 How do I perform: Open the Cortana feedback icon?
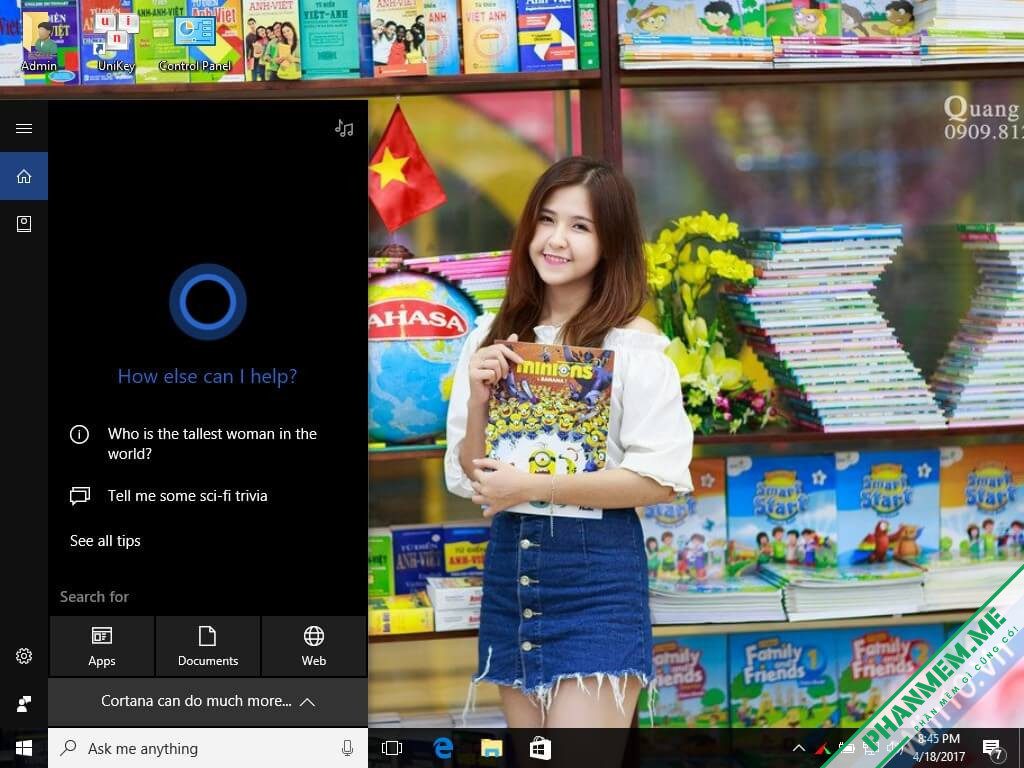pos(24,703)
